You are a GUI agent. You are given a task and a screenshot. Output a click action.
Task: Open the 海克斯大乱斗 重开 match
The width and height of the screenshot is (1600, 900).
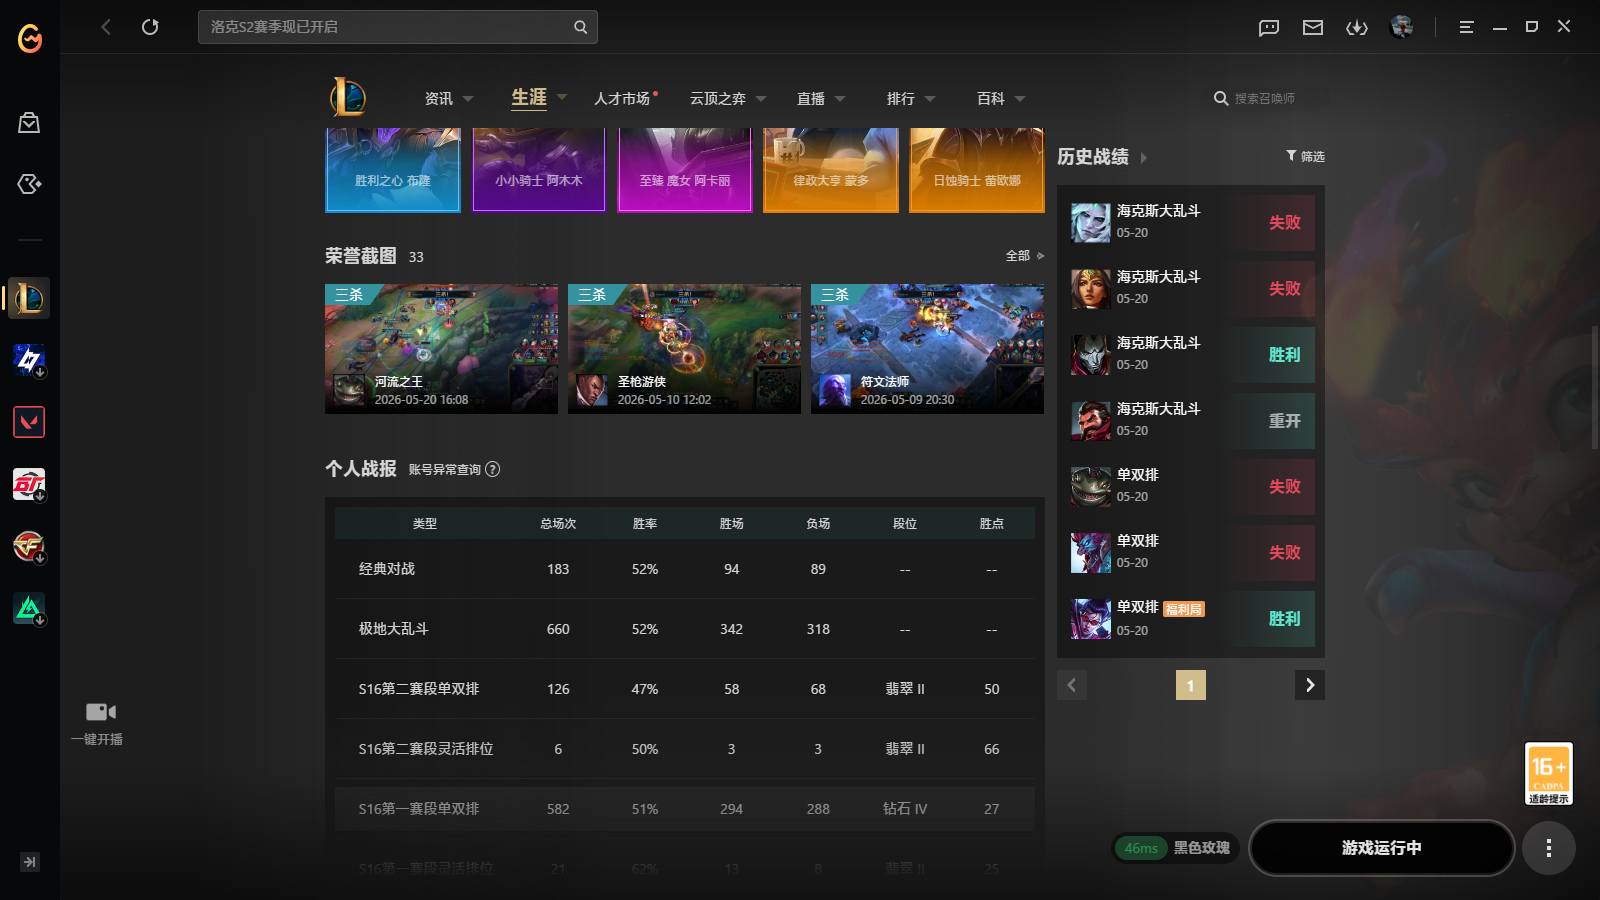[x=1191, y=420]
